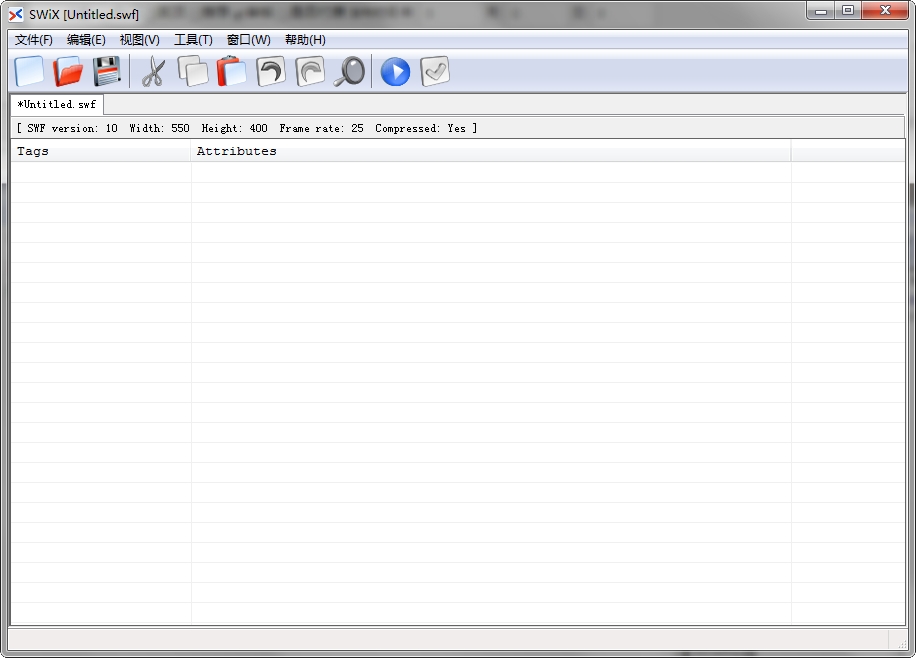Click the checkmark validate icon
Screen dimensions: 916x658
[x=435, y=71]
